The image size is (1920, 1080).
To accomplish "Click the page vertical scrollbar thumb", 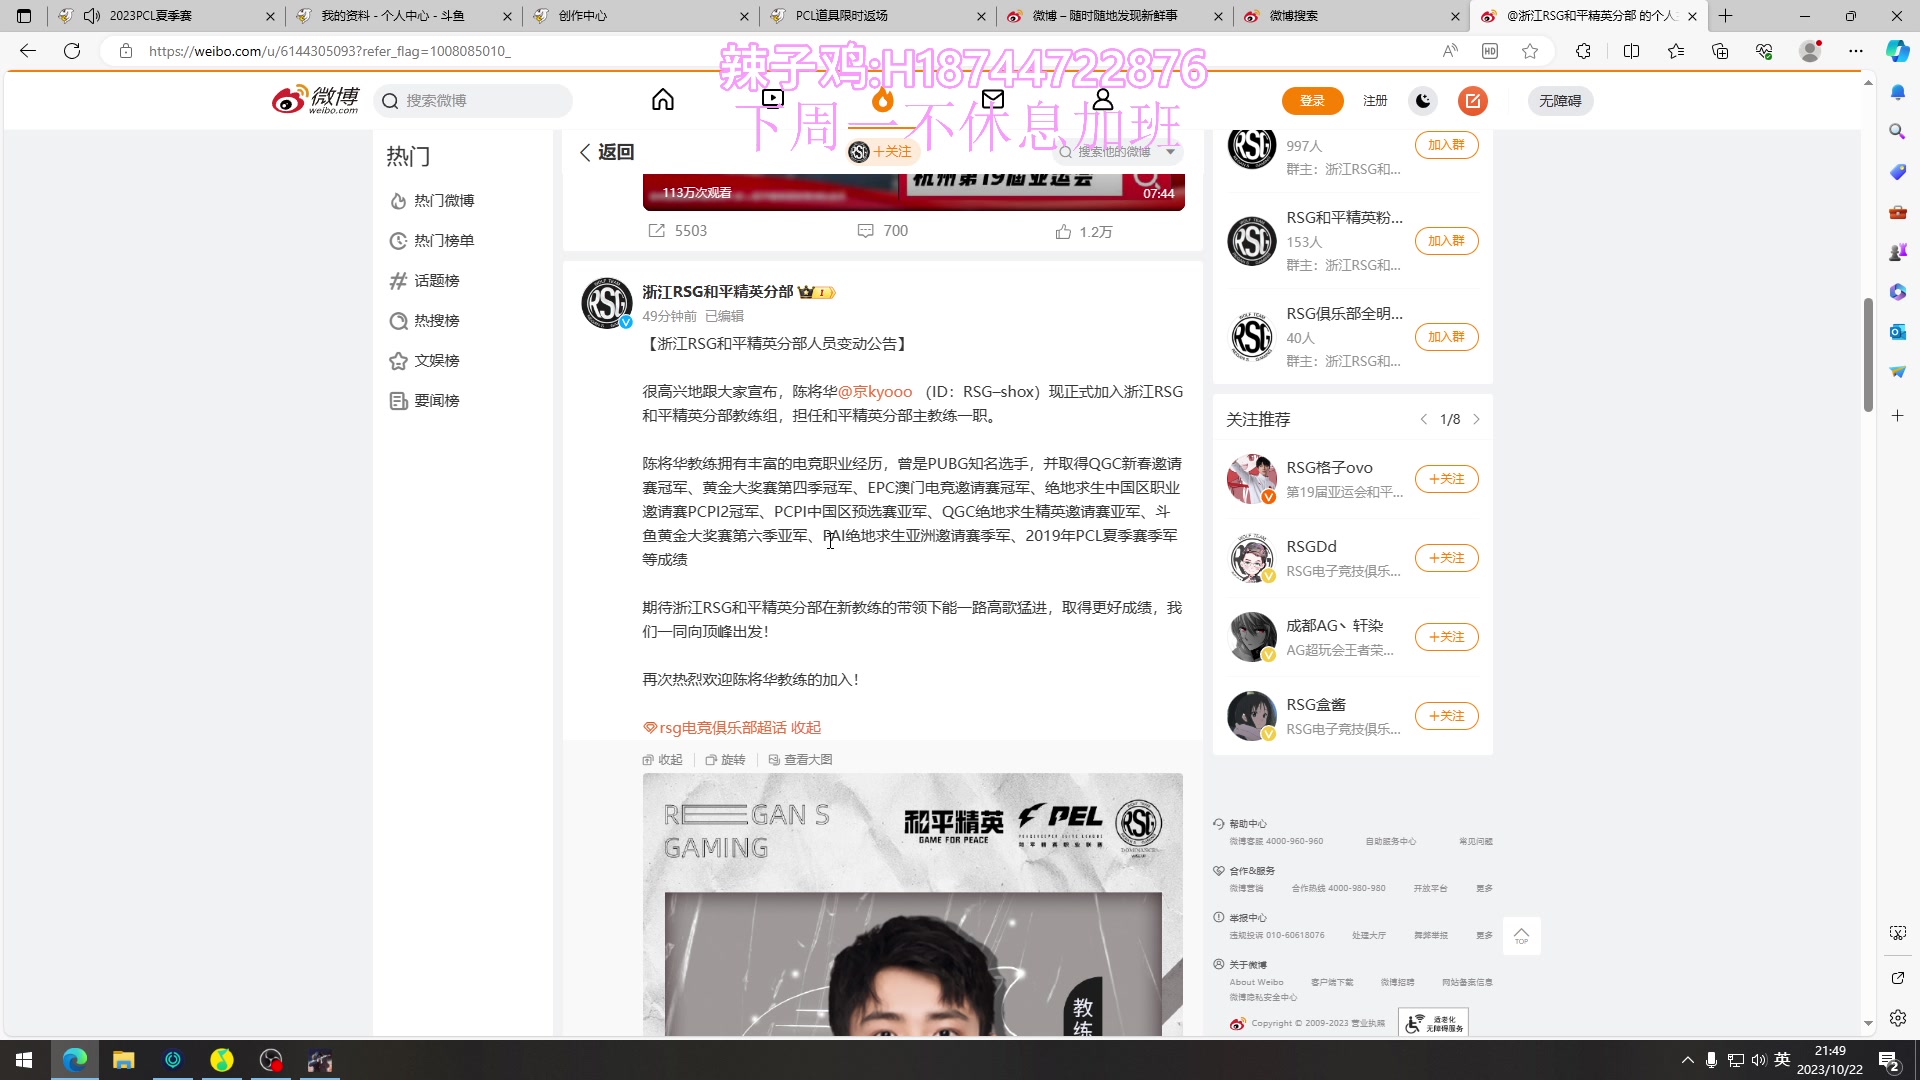I will pyautogui.click(x=1868, y=355).
